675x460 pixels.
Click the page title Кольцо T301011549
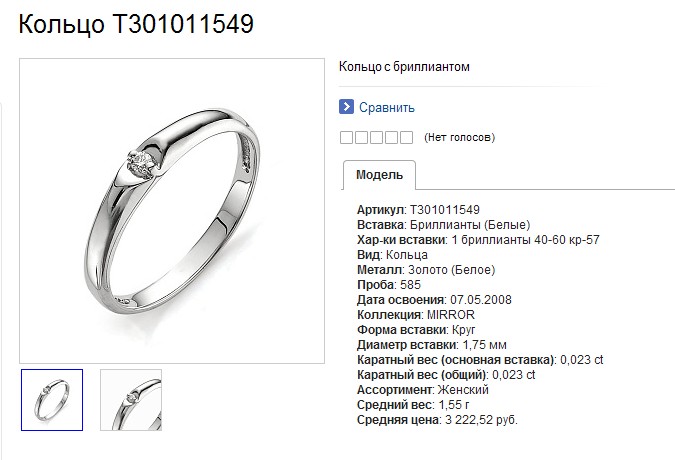click(136, 24)
